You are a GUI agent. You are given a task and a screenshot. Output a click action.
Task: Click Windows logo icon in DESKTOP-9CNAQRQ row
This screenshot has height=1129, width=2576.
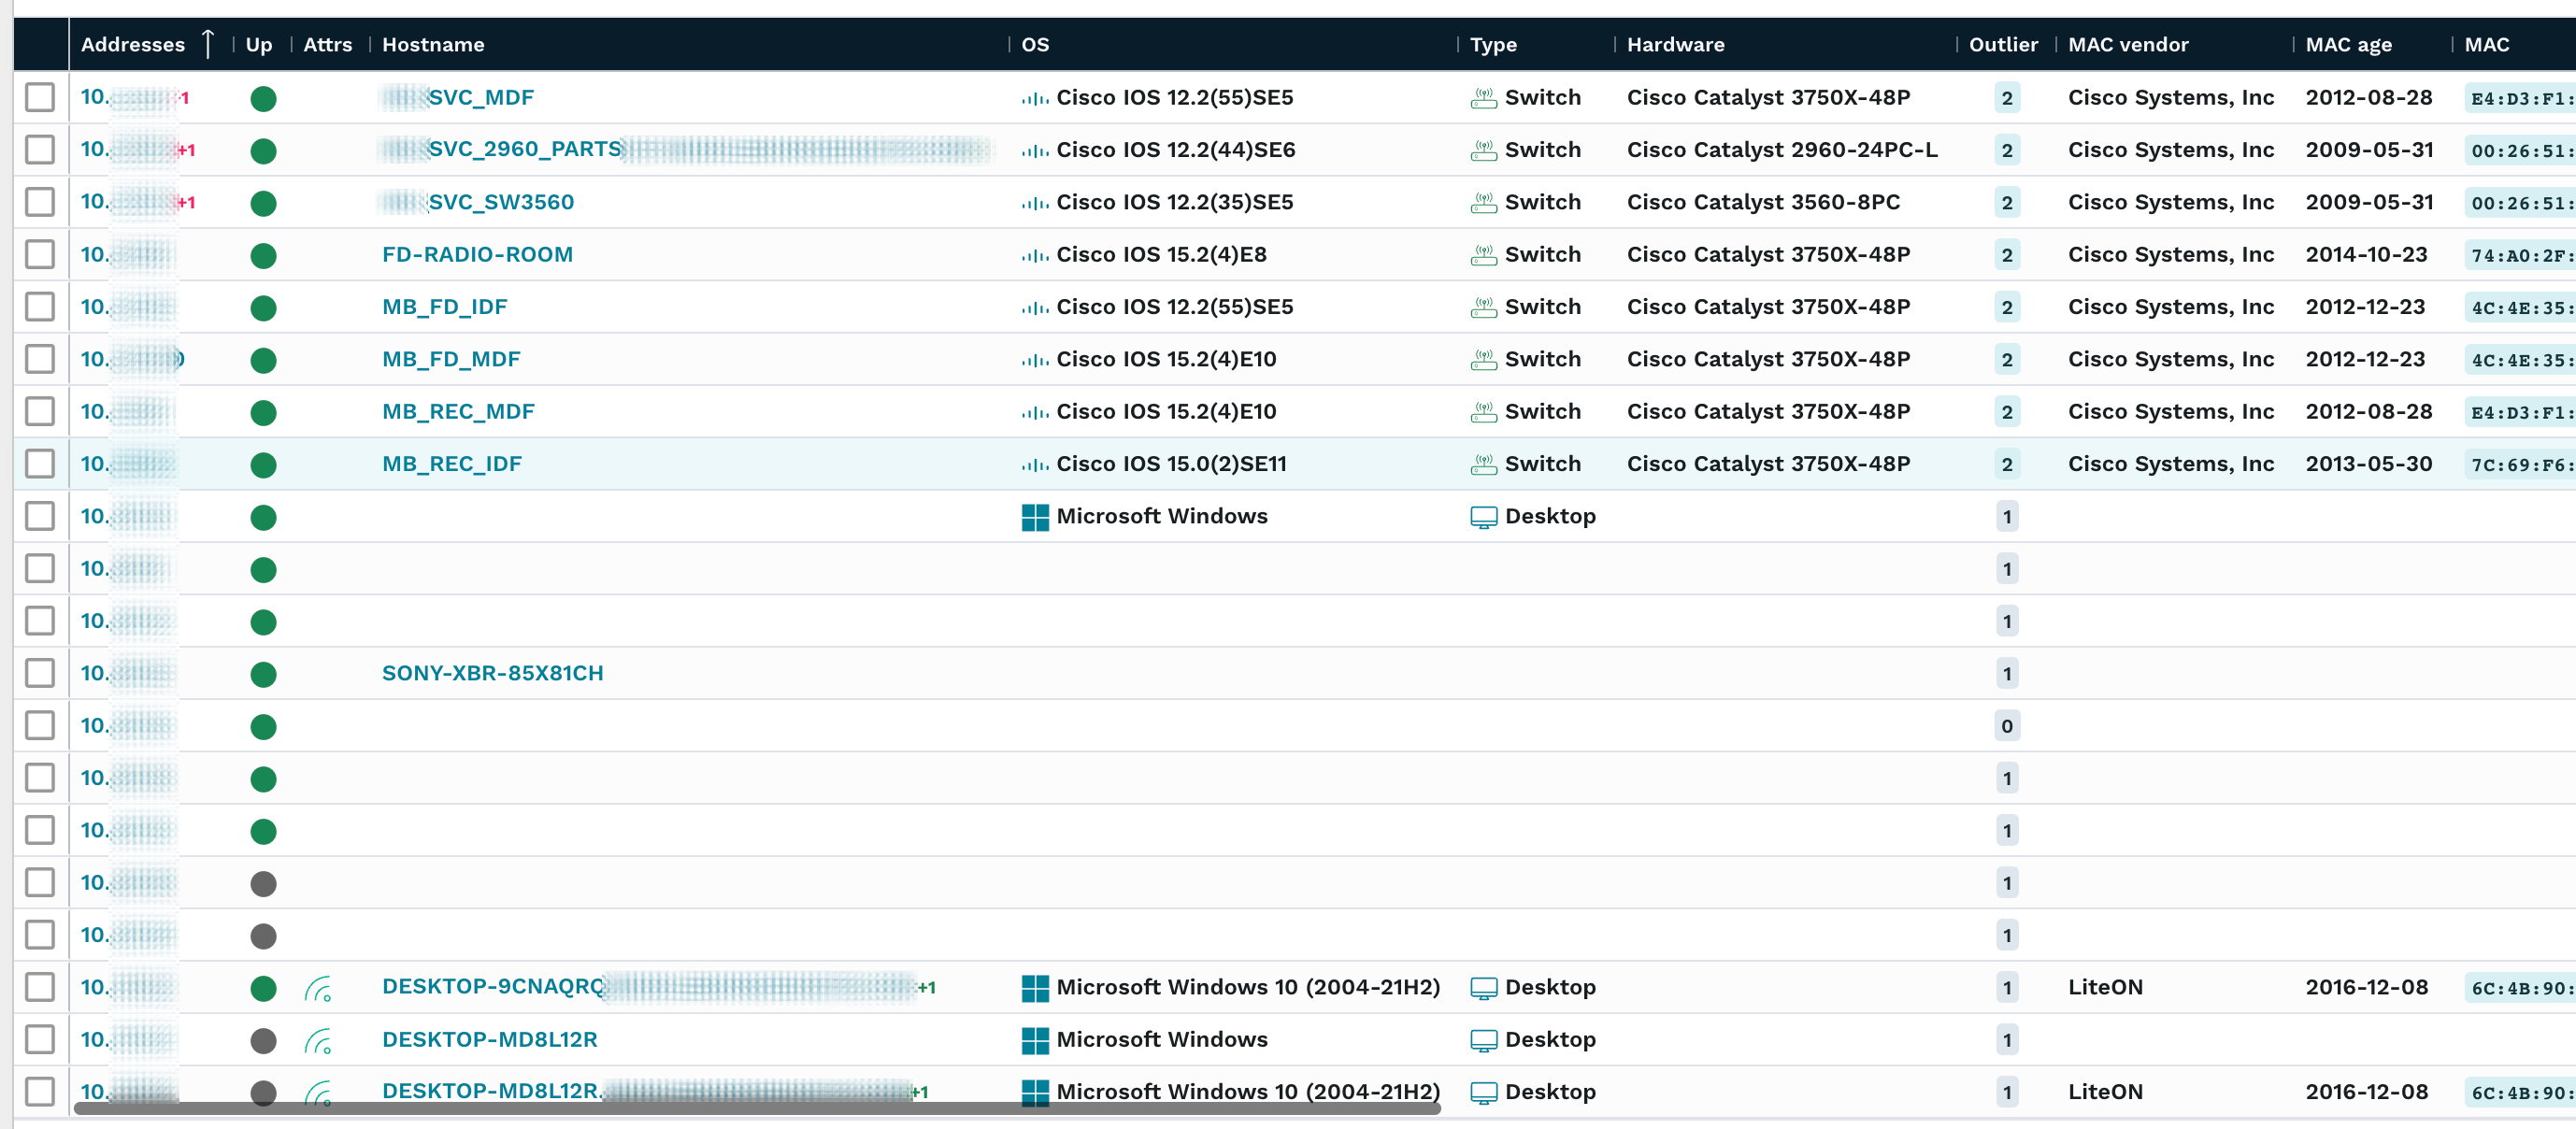click(1035, 988)
